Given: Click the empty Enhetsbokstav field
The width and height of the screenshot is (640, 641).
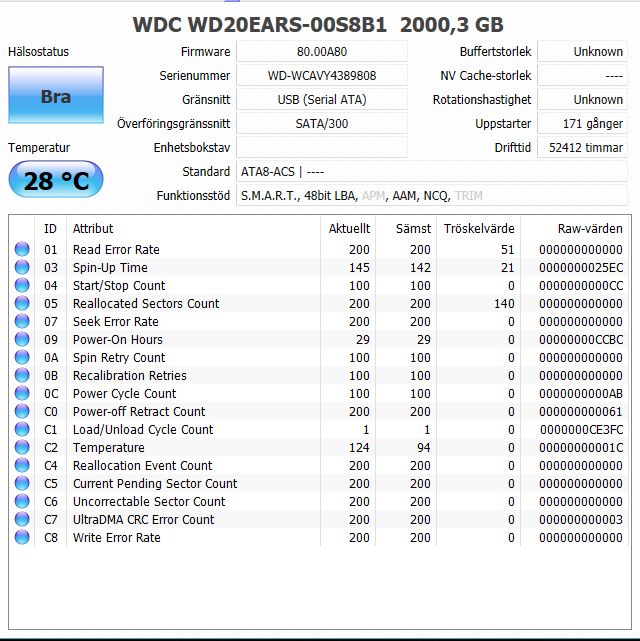Looking at the screenshot, I should [x=322, y=148].
